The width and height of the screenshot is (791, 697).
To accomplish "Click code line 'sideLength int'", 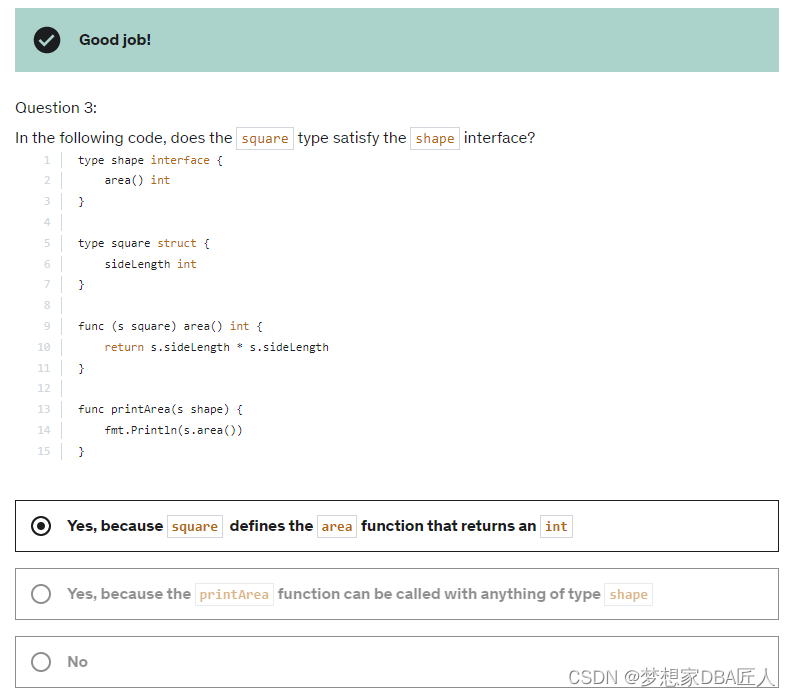I will pos(150,264).
